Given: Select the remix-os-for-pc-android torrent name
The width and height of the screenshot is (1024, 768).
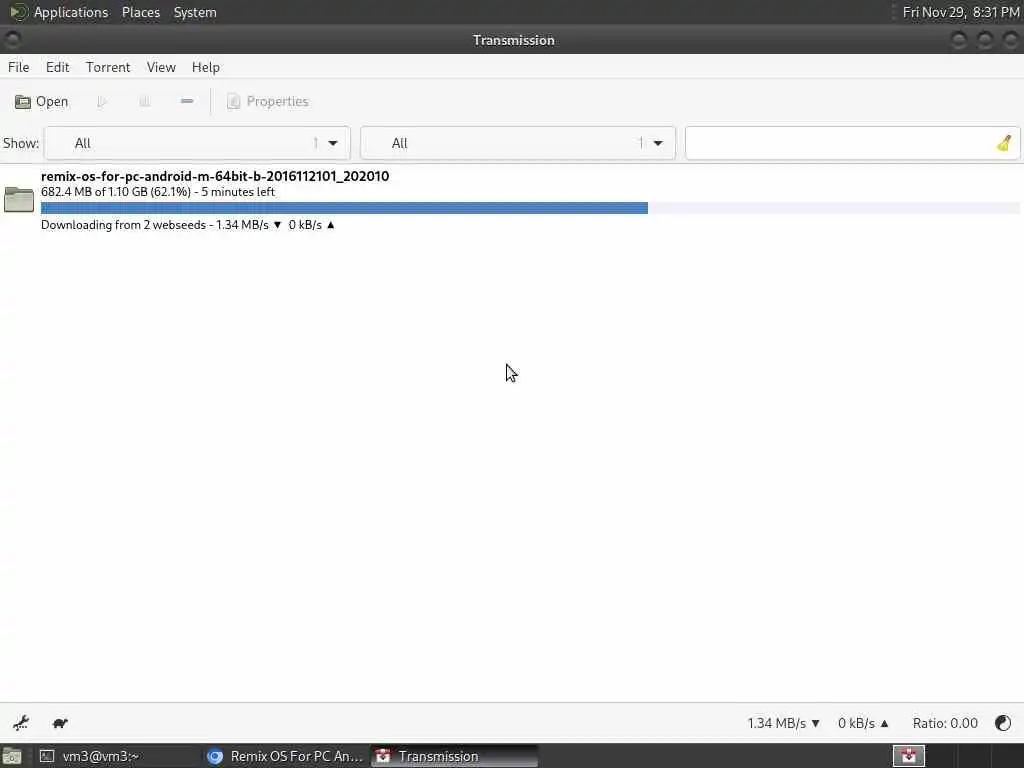Looking at the screenshot, I should [x=215, y=176].
